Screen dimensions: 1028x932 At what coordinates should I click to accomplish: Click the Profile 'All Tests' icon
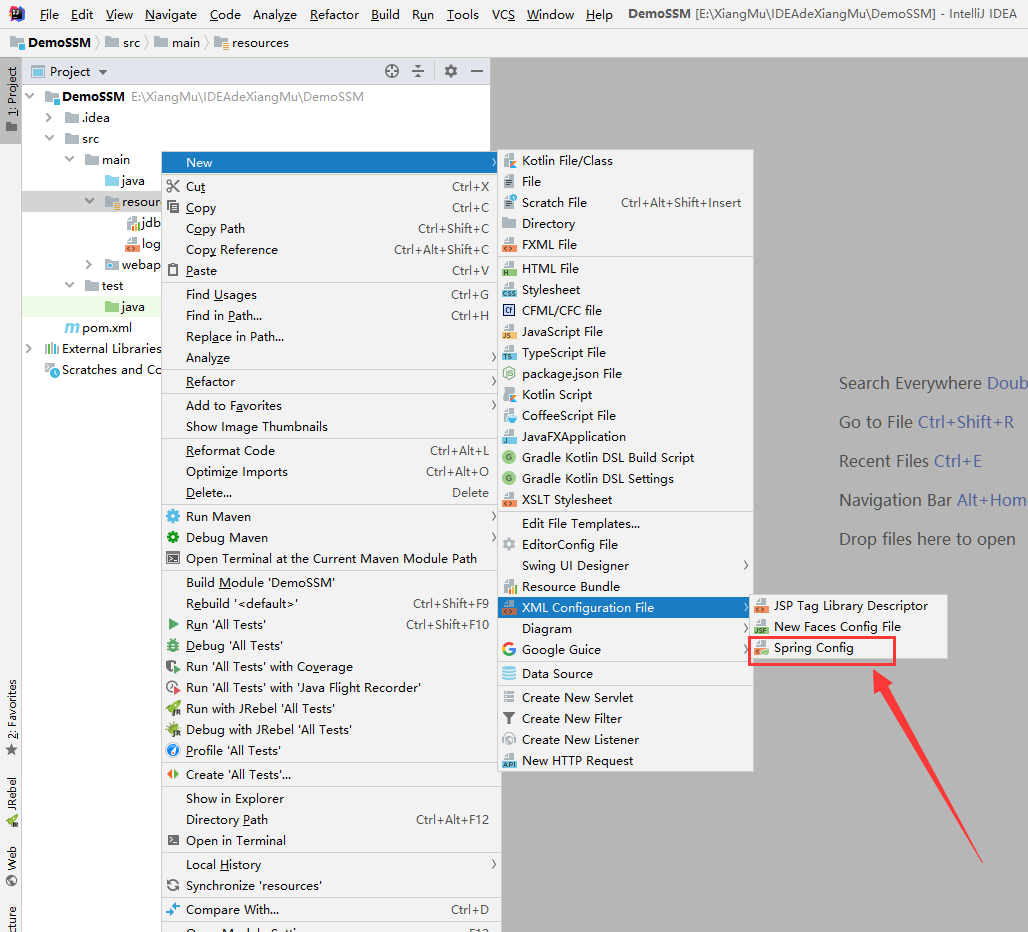tap(173, 750)
